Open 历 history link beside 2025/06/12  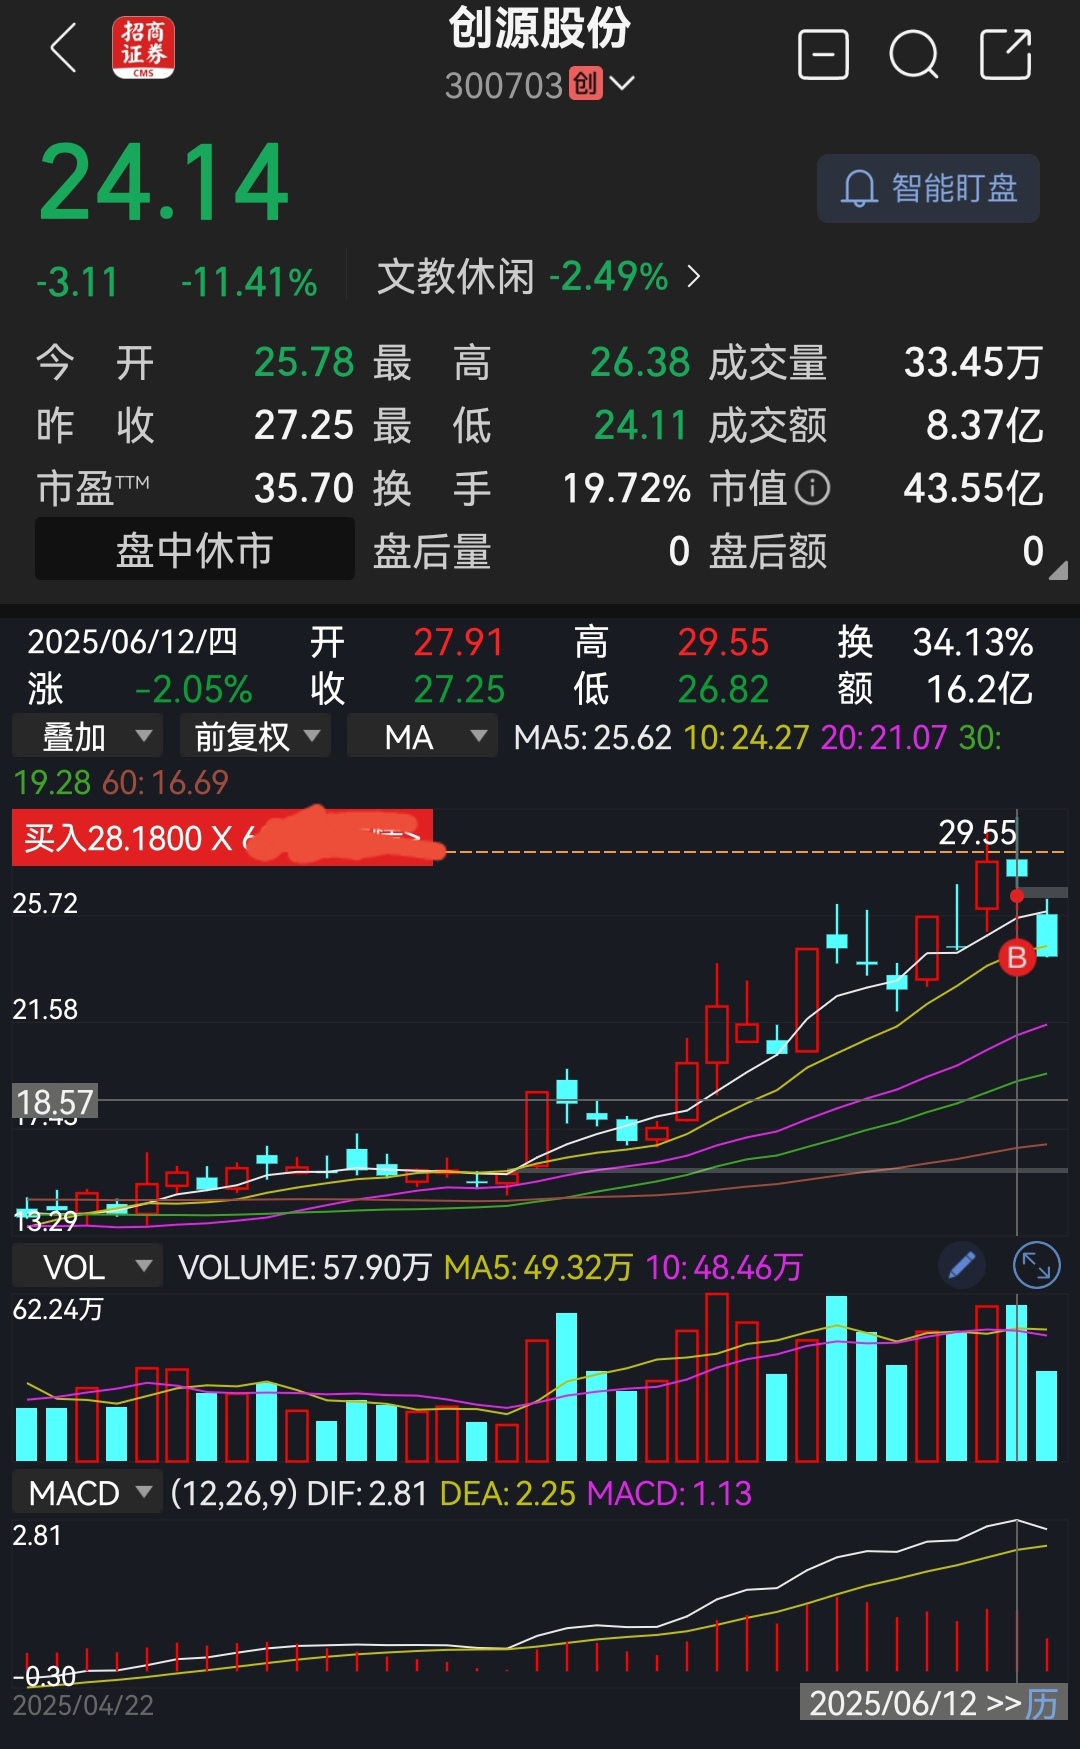1042,1703
